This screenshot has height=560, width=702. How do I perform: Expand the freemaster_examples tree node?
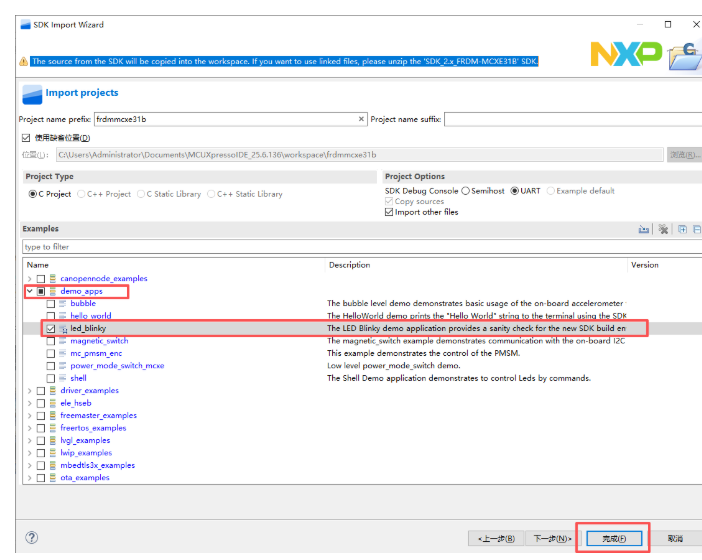(30, 416)
